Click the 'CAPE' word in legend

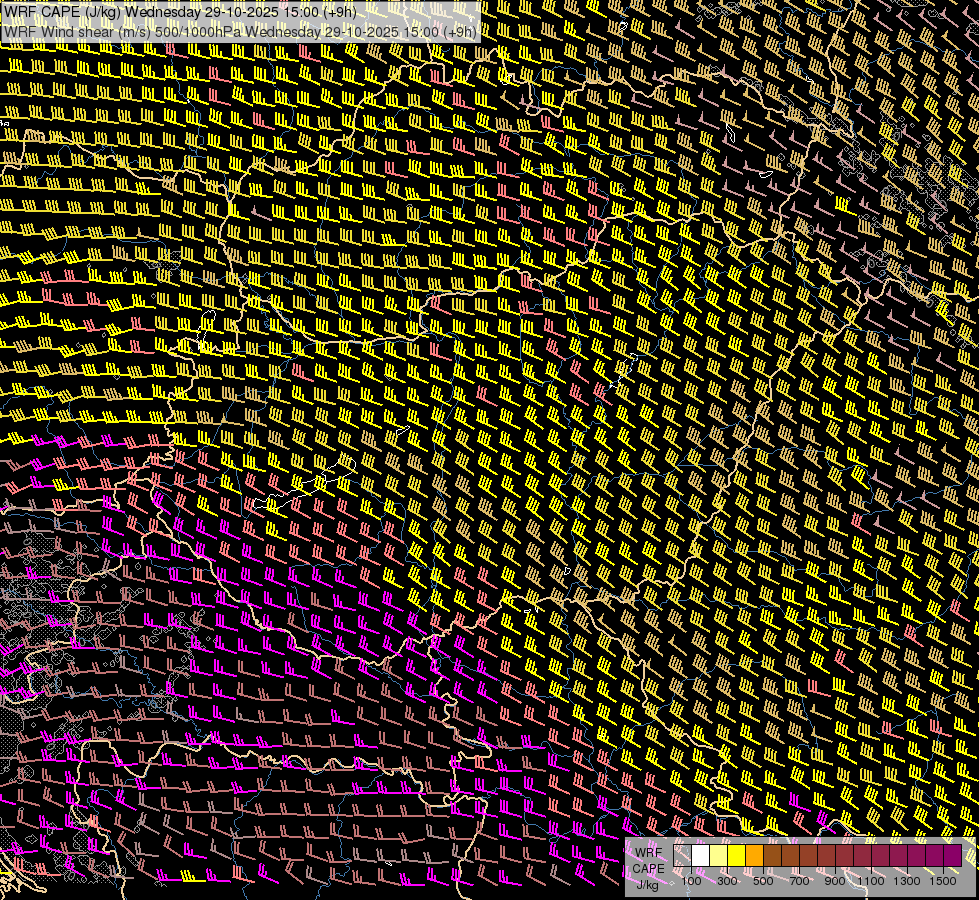click(x=648, y=869)
